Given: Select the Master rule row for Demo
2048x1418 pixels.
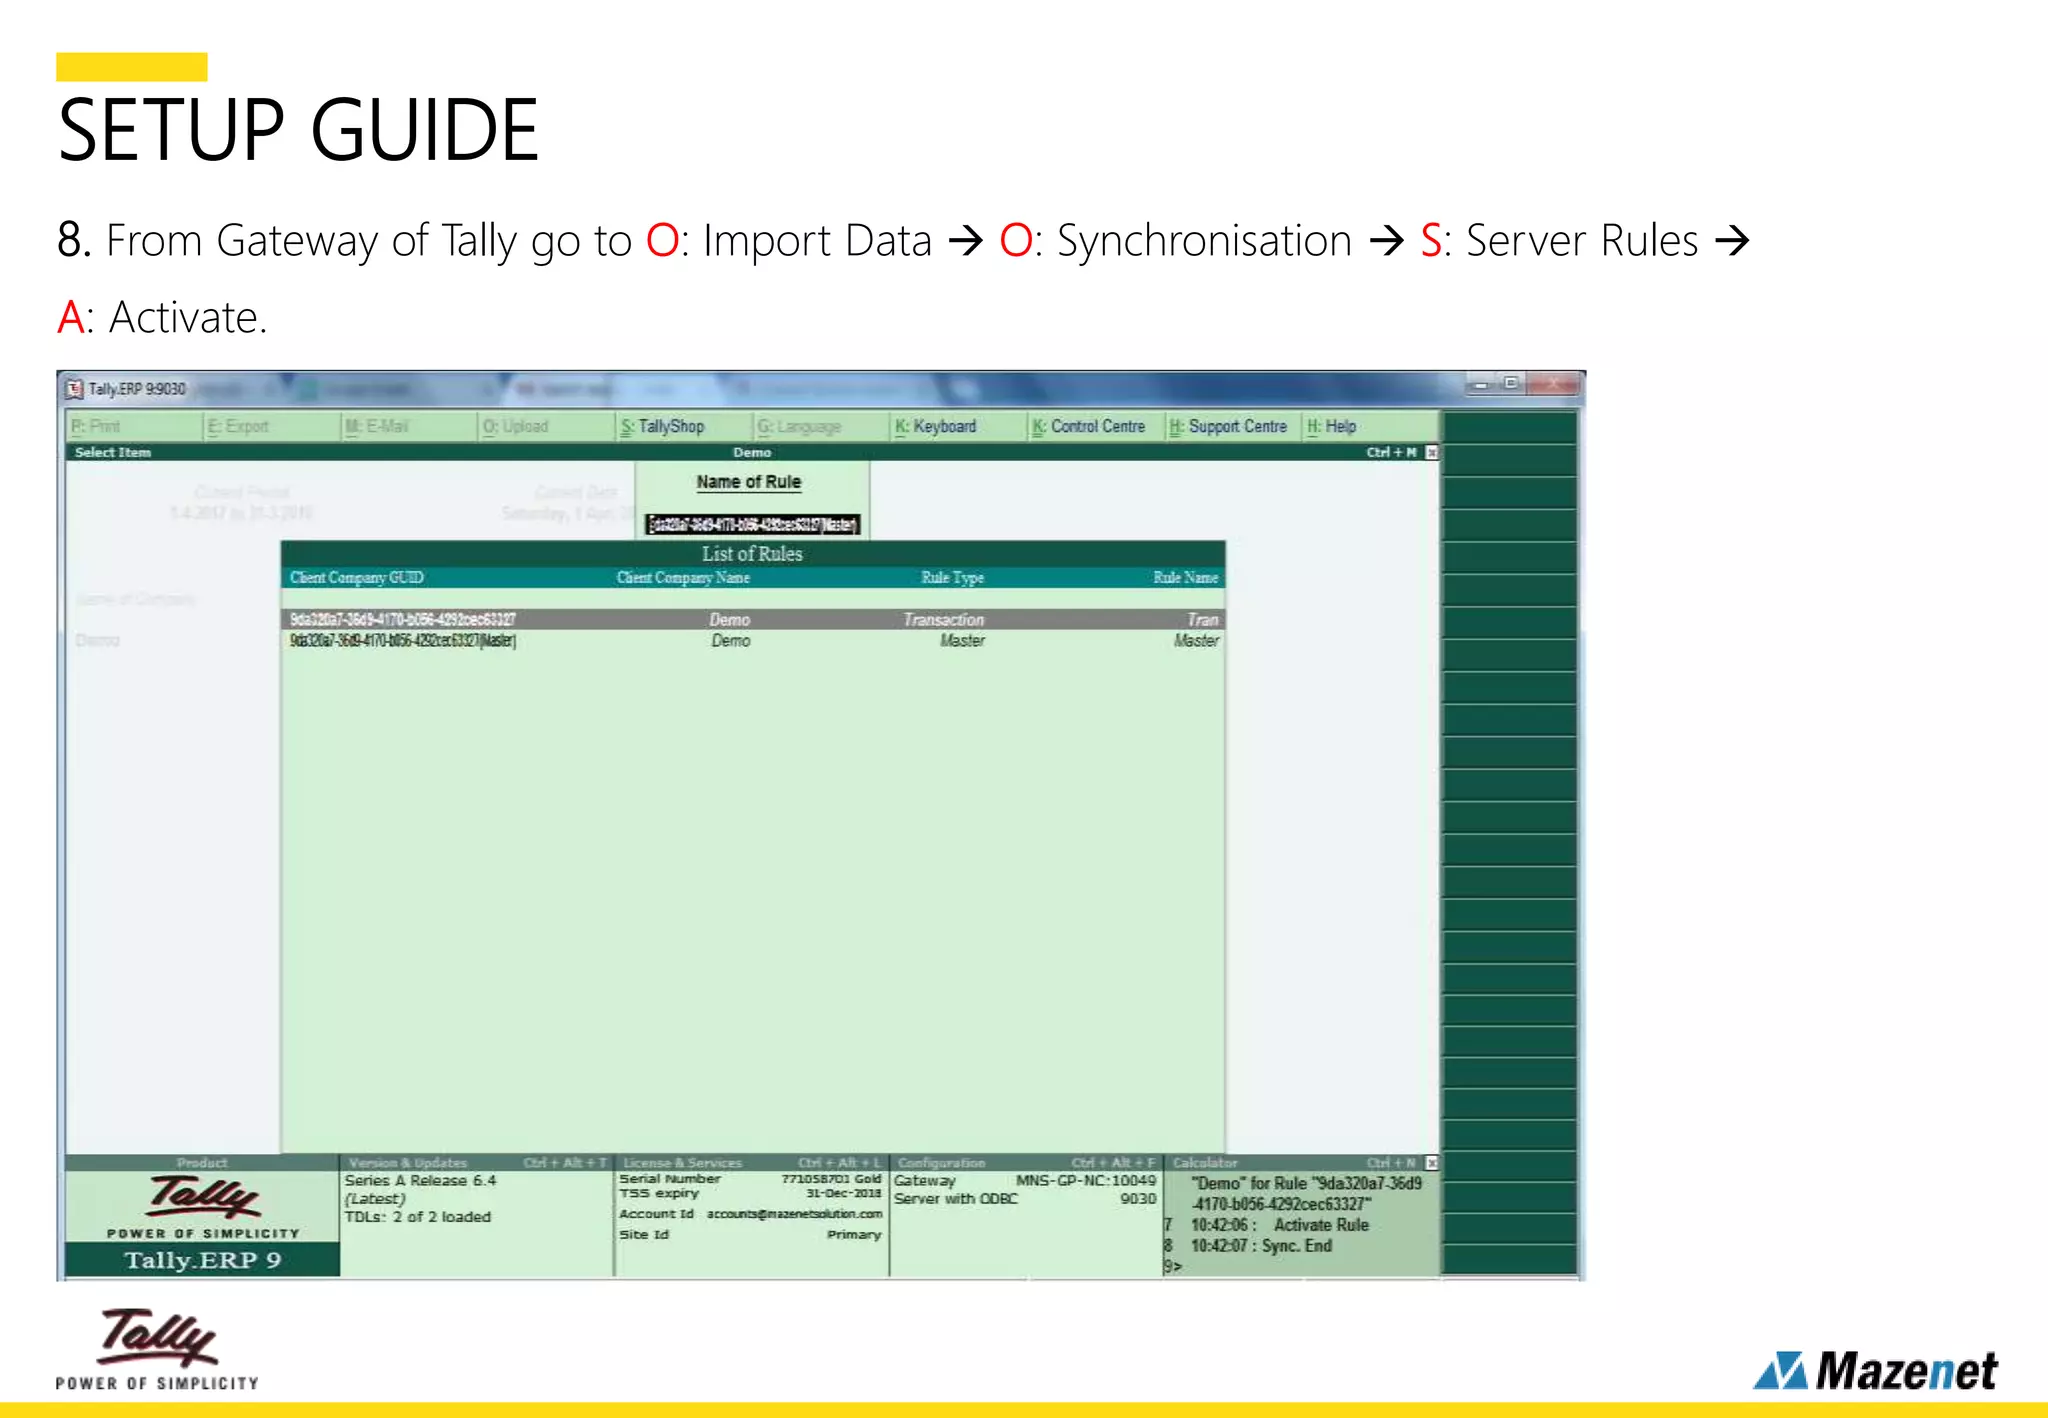Looking at the screenshot, I should [x=753, y=641].
